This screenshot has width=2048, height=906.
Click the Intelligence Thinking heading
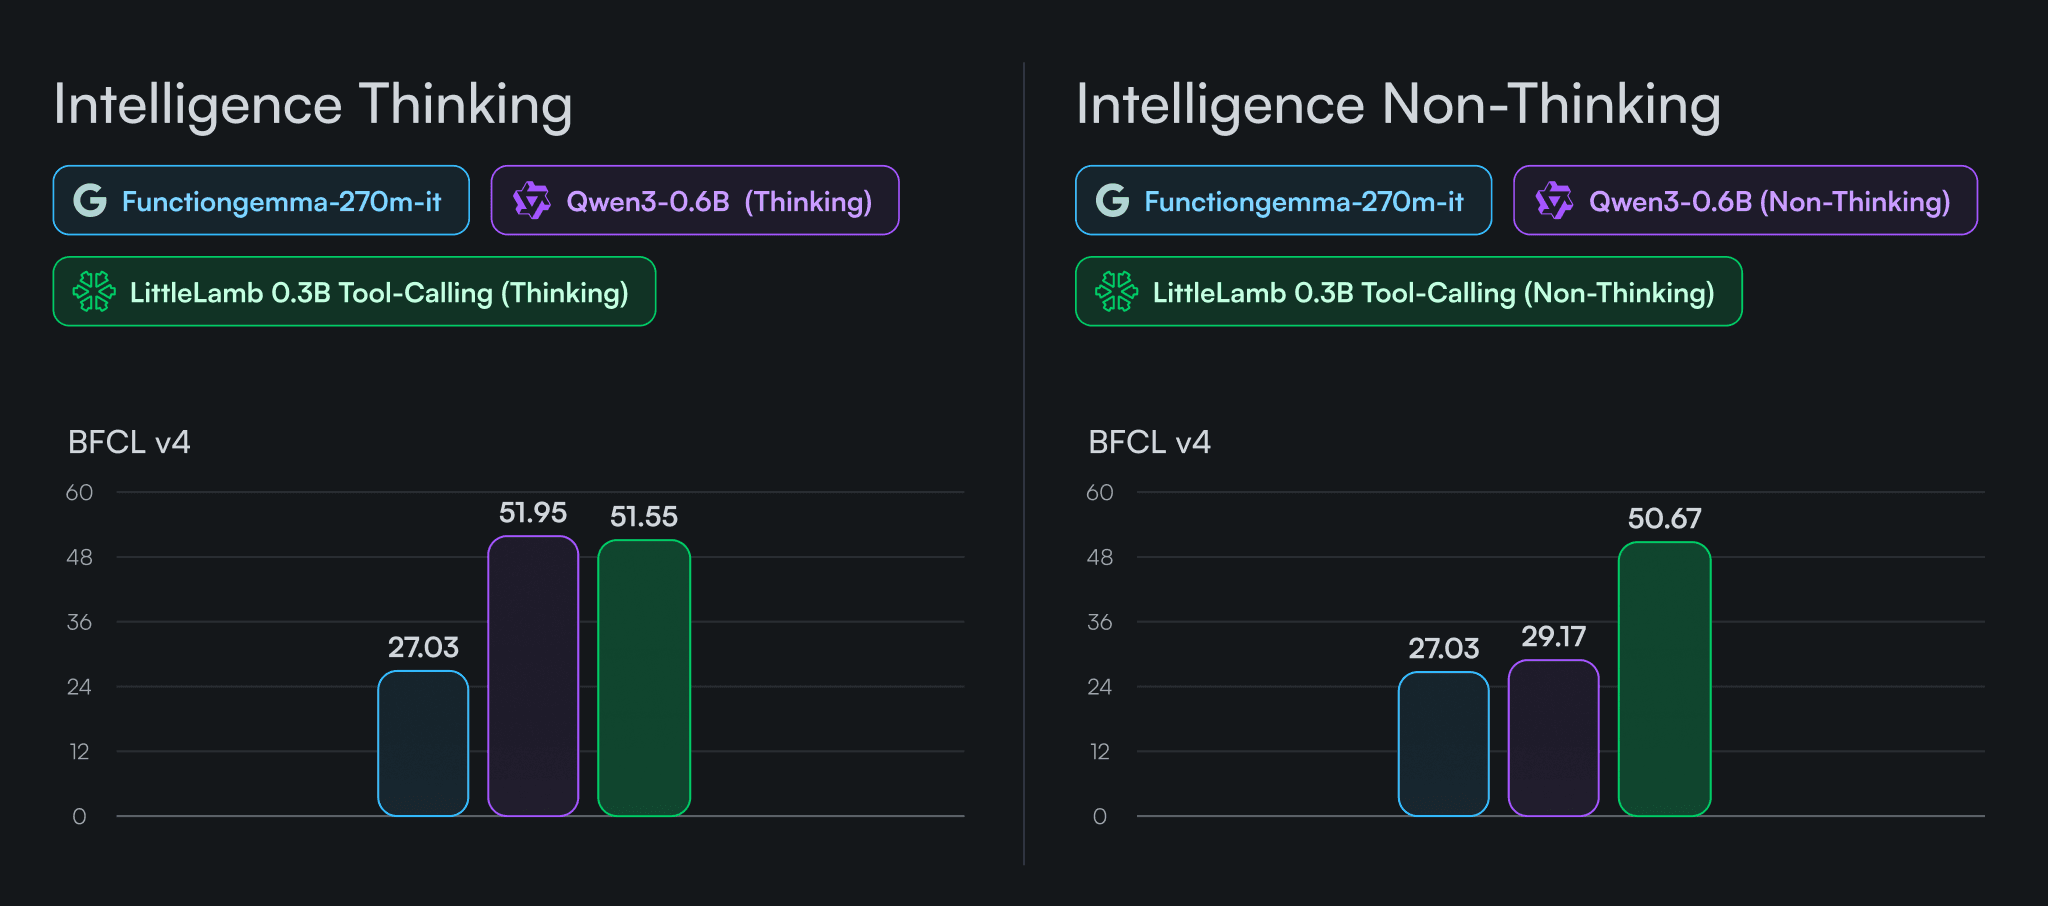[x=313, y=104]
